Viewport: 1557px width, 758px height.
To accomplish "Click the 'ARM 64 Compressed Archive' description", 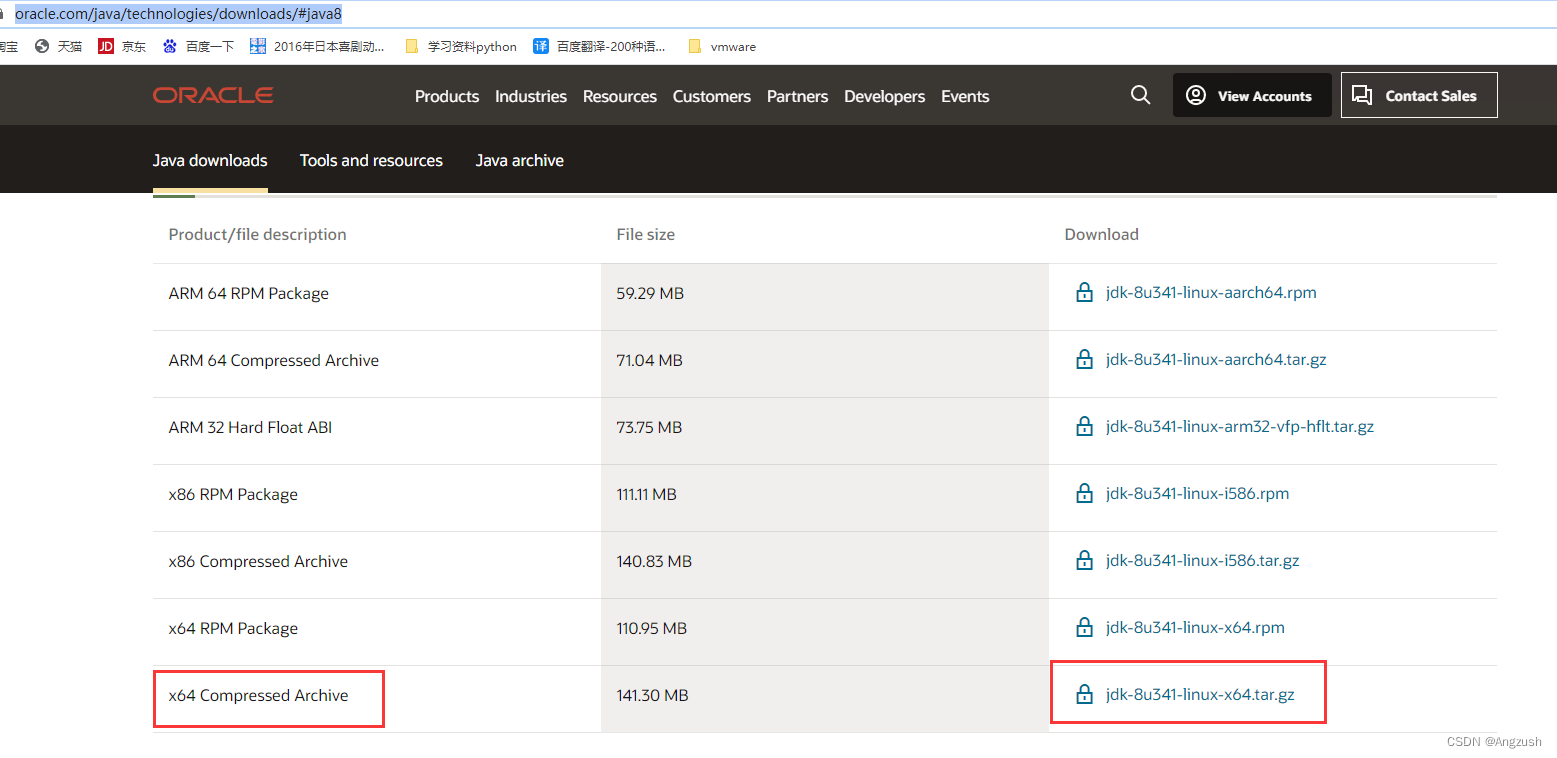I will (274, 361).
